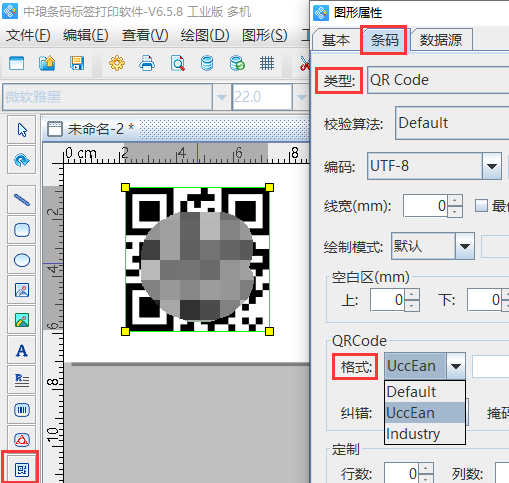Click the database with green check icon

point(237,63)
